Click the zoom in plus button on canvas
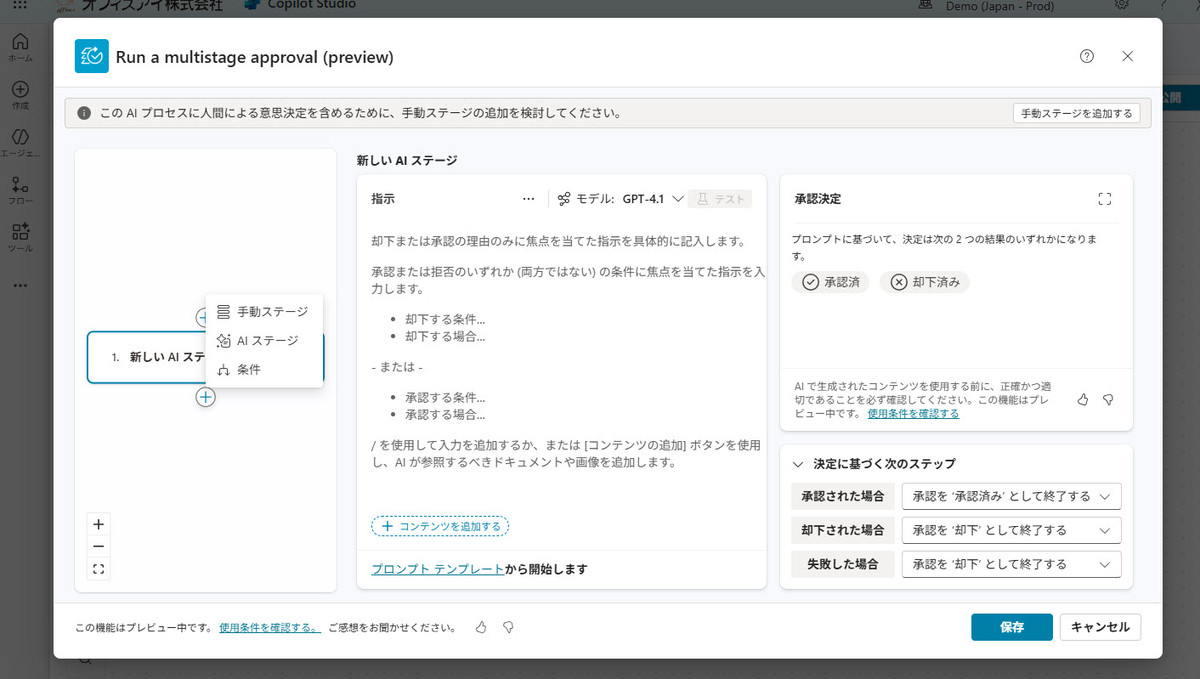Viewport: 1200px width, 679px height. [98, 524]
